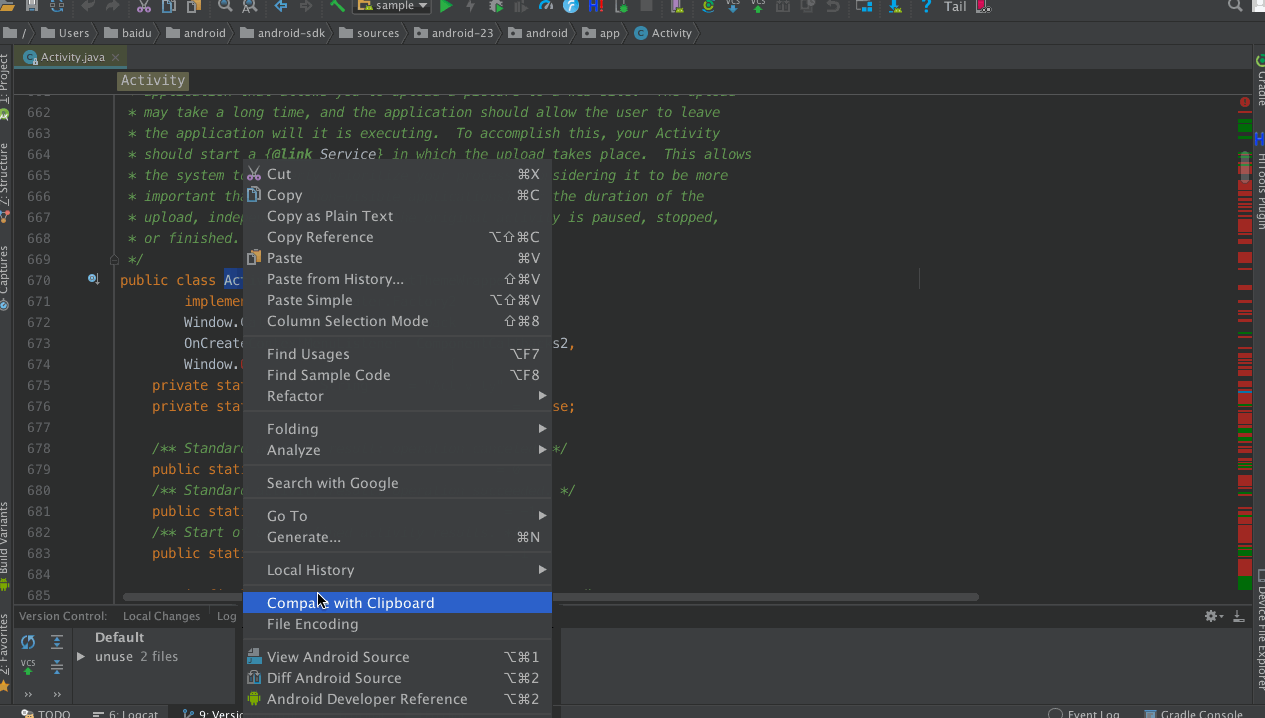Viewport: 1265px width, 718px height.
Task: Click Expand All icon in Version Control
Action: (57, 642)
